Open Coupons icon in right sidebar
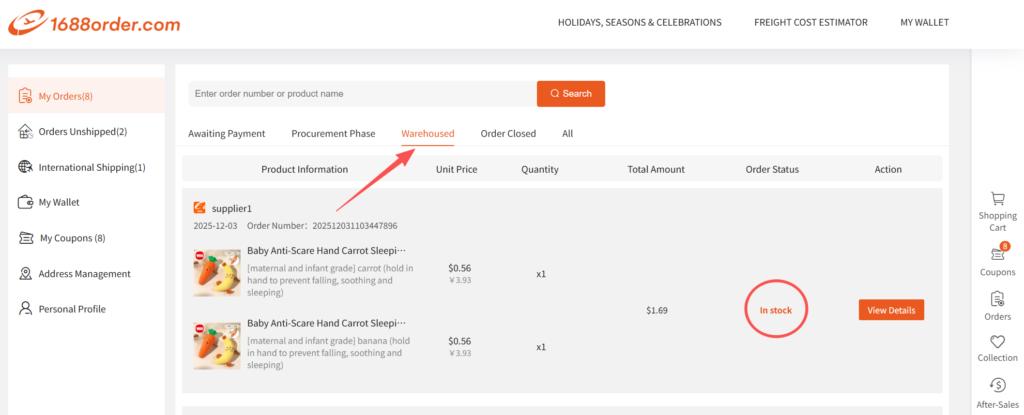1024x415 pixels. coord(996,255)
